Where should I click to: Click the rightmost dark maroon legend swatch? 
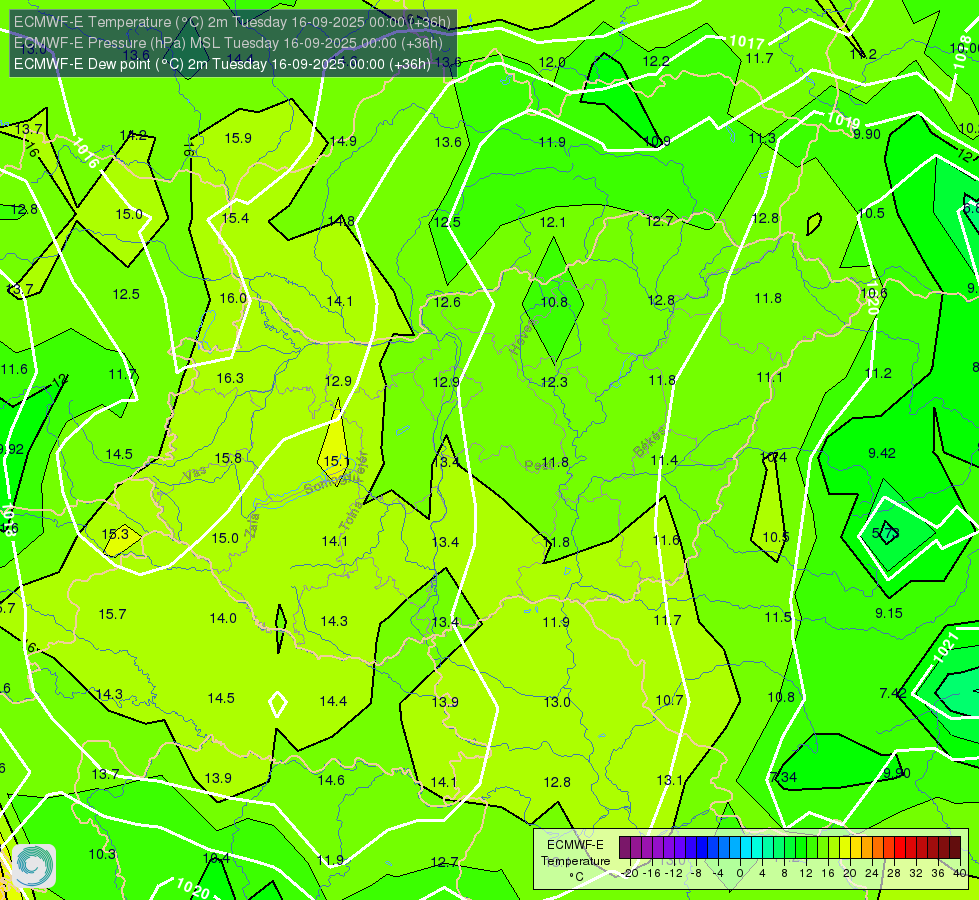click(955, 848)
